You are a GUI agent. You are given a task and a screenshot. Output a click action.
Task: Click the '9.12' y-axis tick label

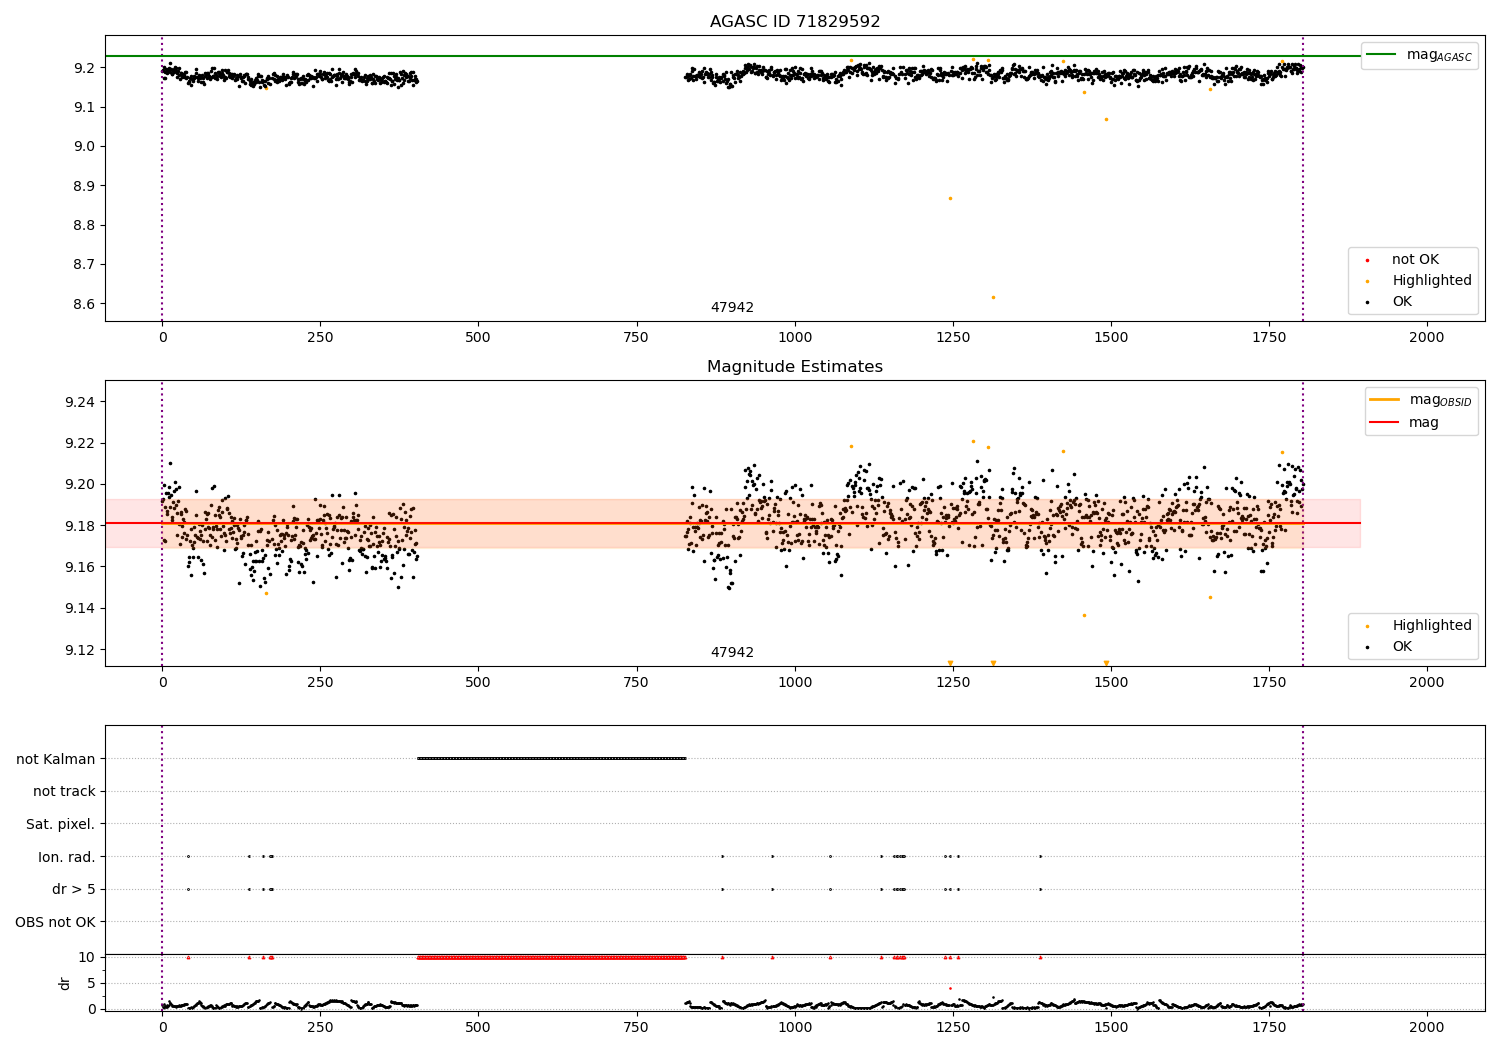[79, 650]
